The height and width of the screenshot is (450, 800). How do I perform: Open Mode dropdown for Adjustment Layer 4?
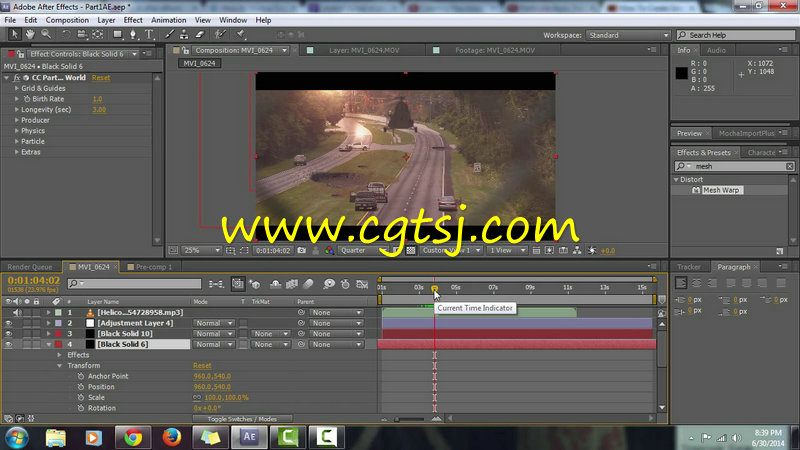pos(214,323)
